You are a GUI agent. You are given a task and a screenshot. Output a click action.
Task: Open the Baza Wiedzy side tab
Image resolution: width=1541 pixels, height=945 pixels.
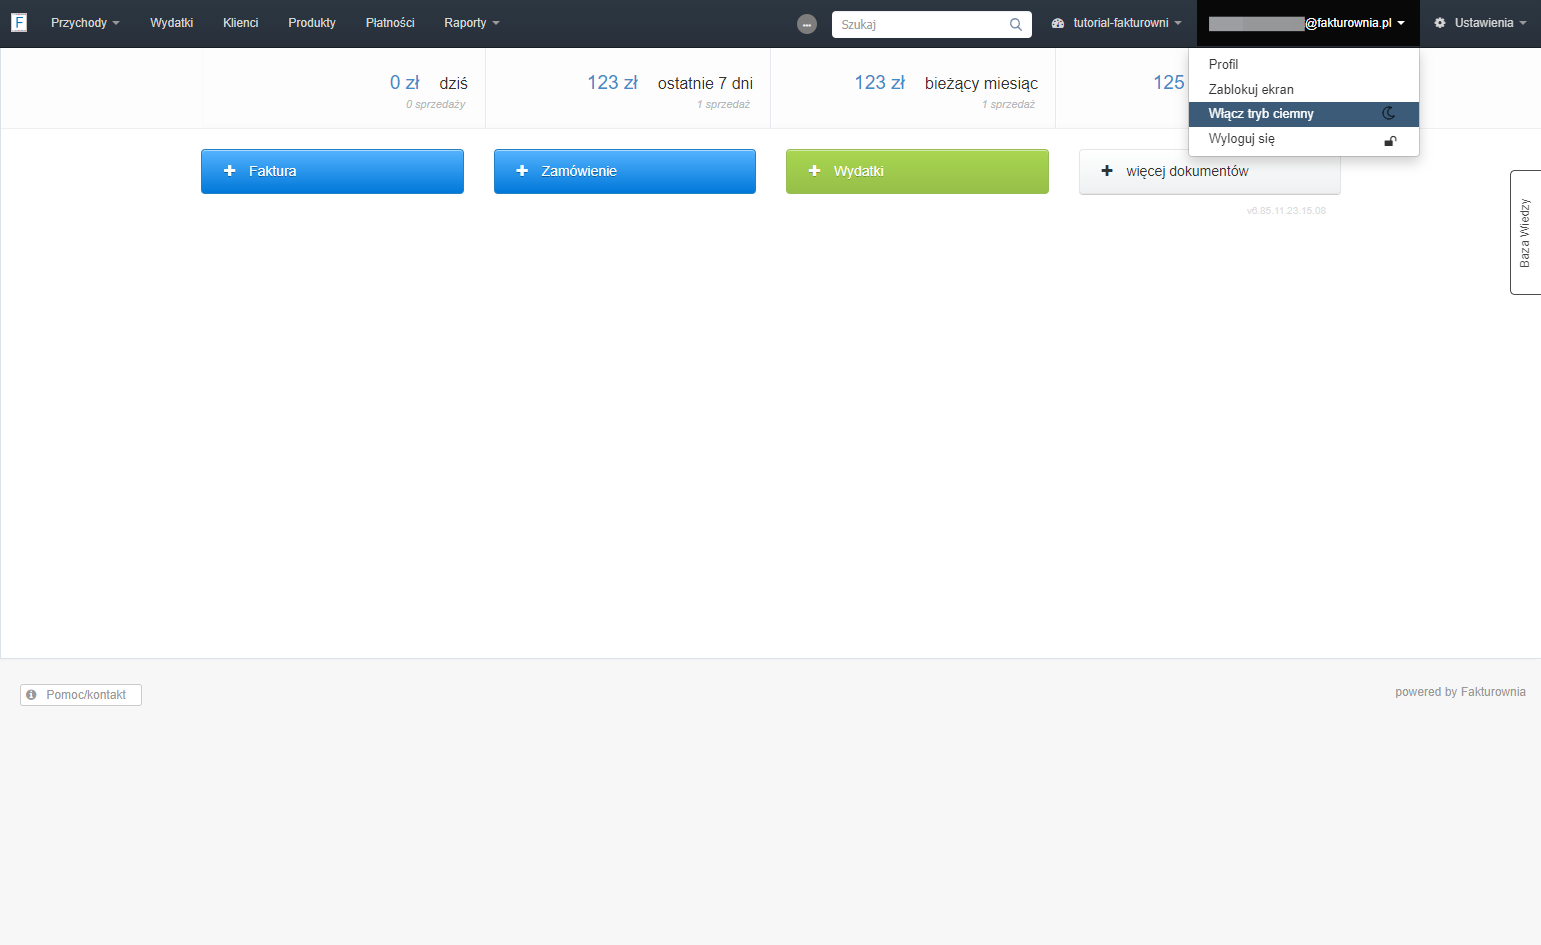[1526, 232]
